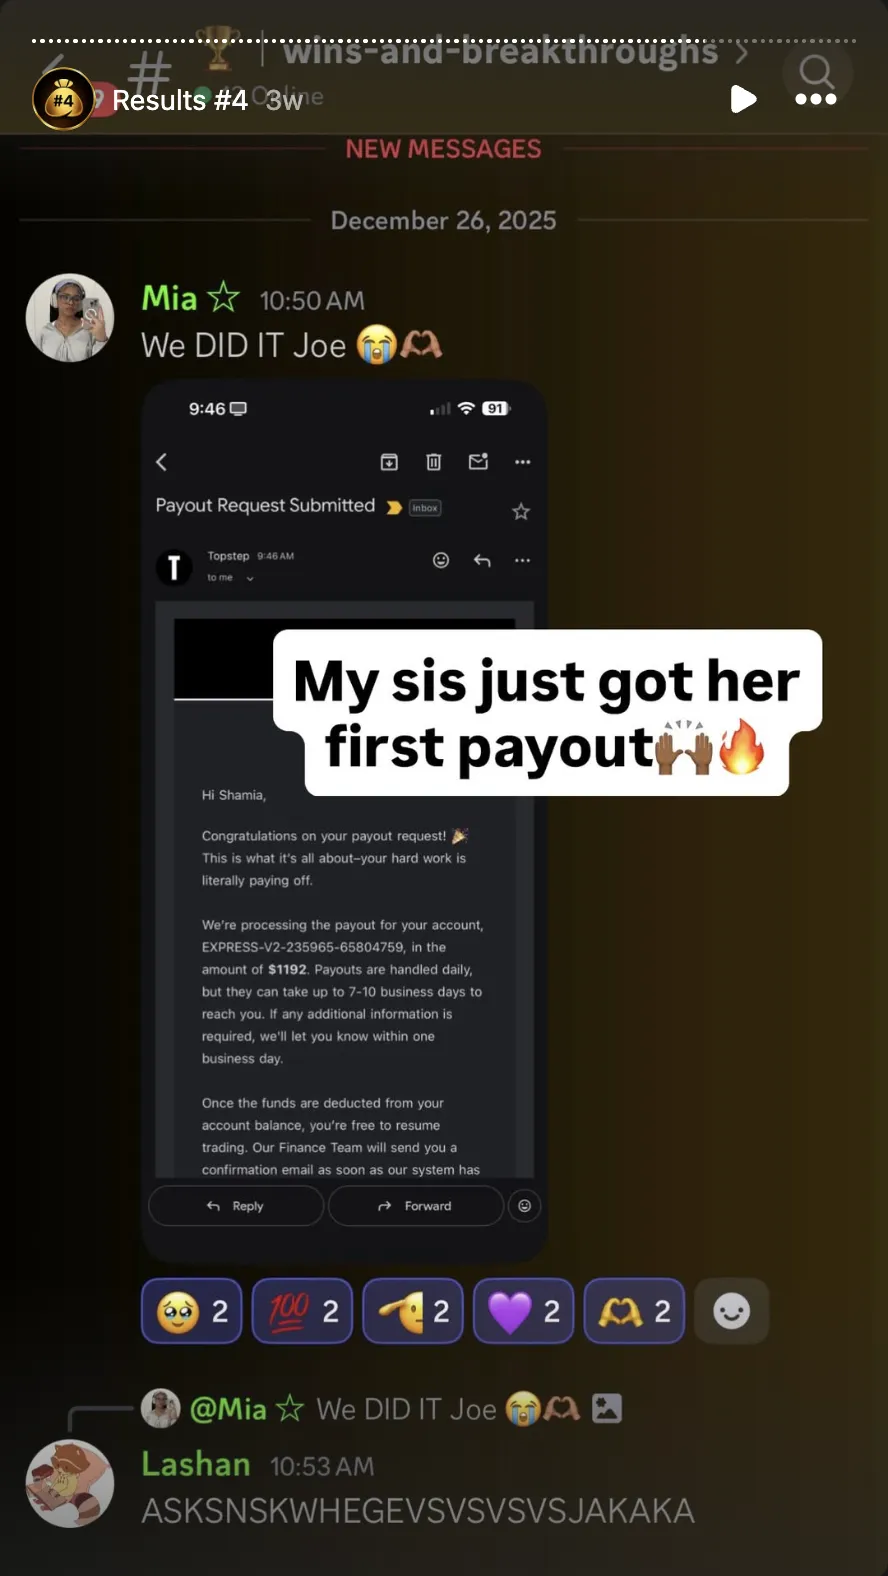
Task: Open the three-dot story options menu
Action: point(816,99)
